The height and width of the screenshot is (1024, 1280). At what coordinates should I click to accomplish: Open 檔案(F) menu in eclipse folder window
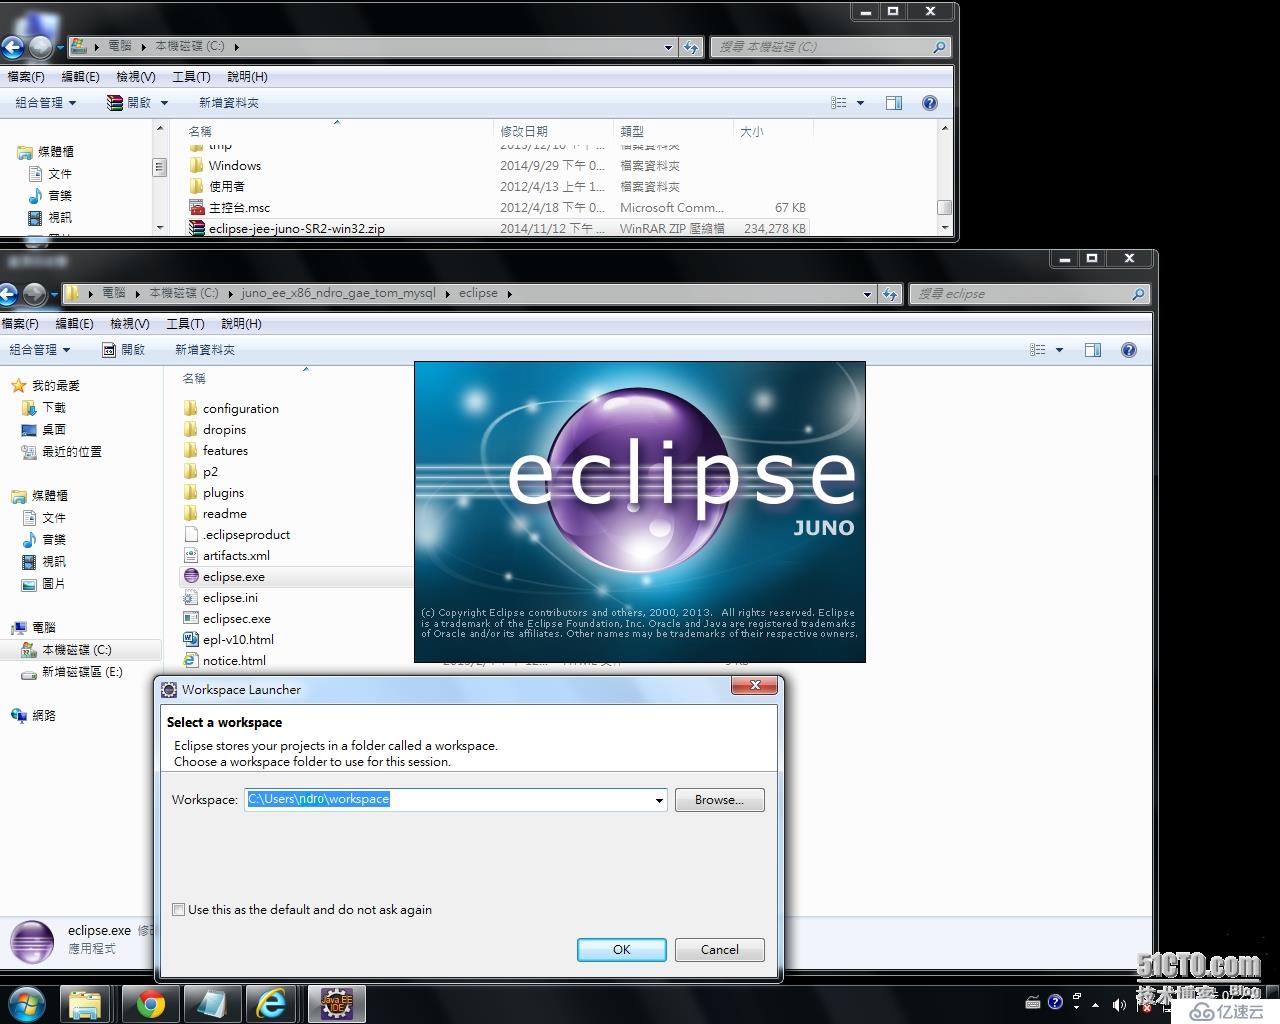[20, 324]
